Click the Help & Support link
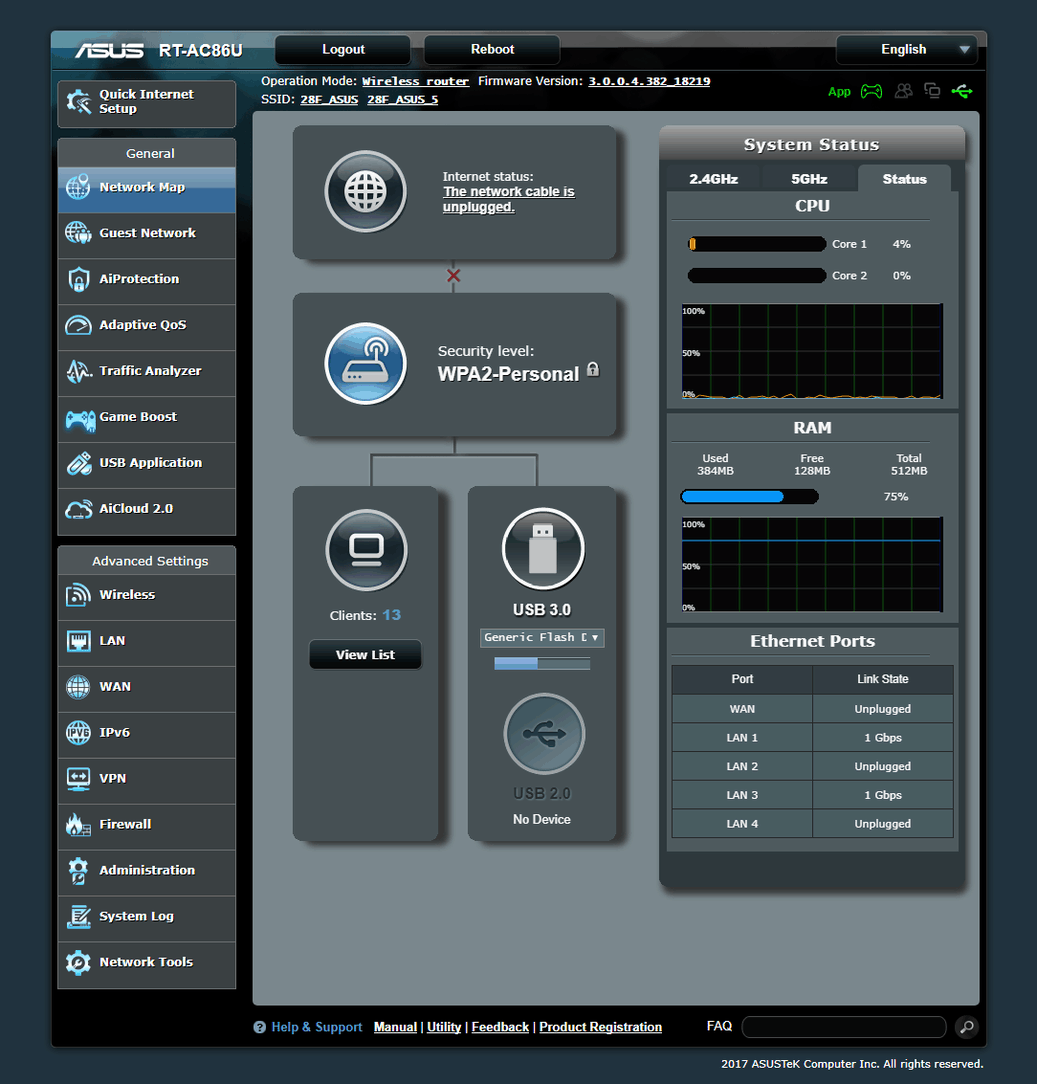 [x=317, y=1027]
